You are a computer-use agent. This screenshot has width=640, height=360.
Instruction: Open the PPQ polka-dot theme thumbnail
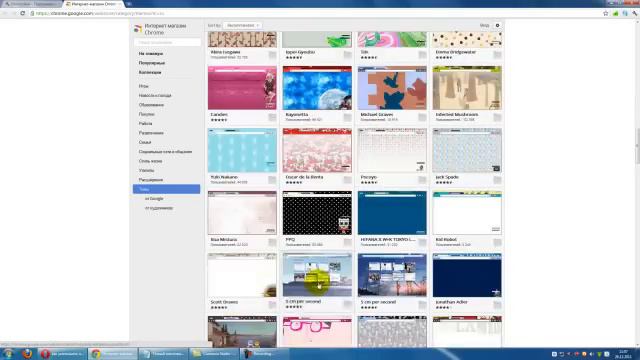point(317,213)
